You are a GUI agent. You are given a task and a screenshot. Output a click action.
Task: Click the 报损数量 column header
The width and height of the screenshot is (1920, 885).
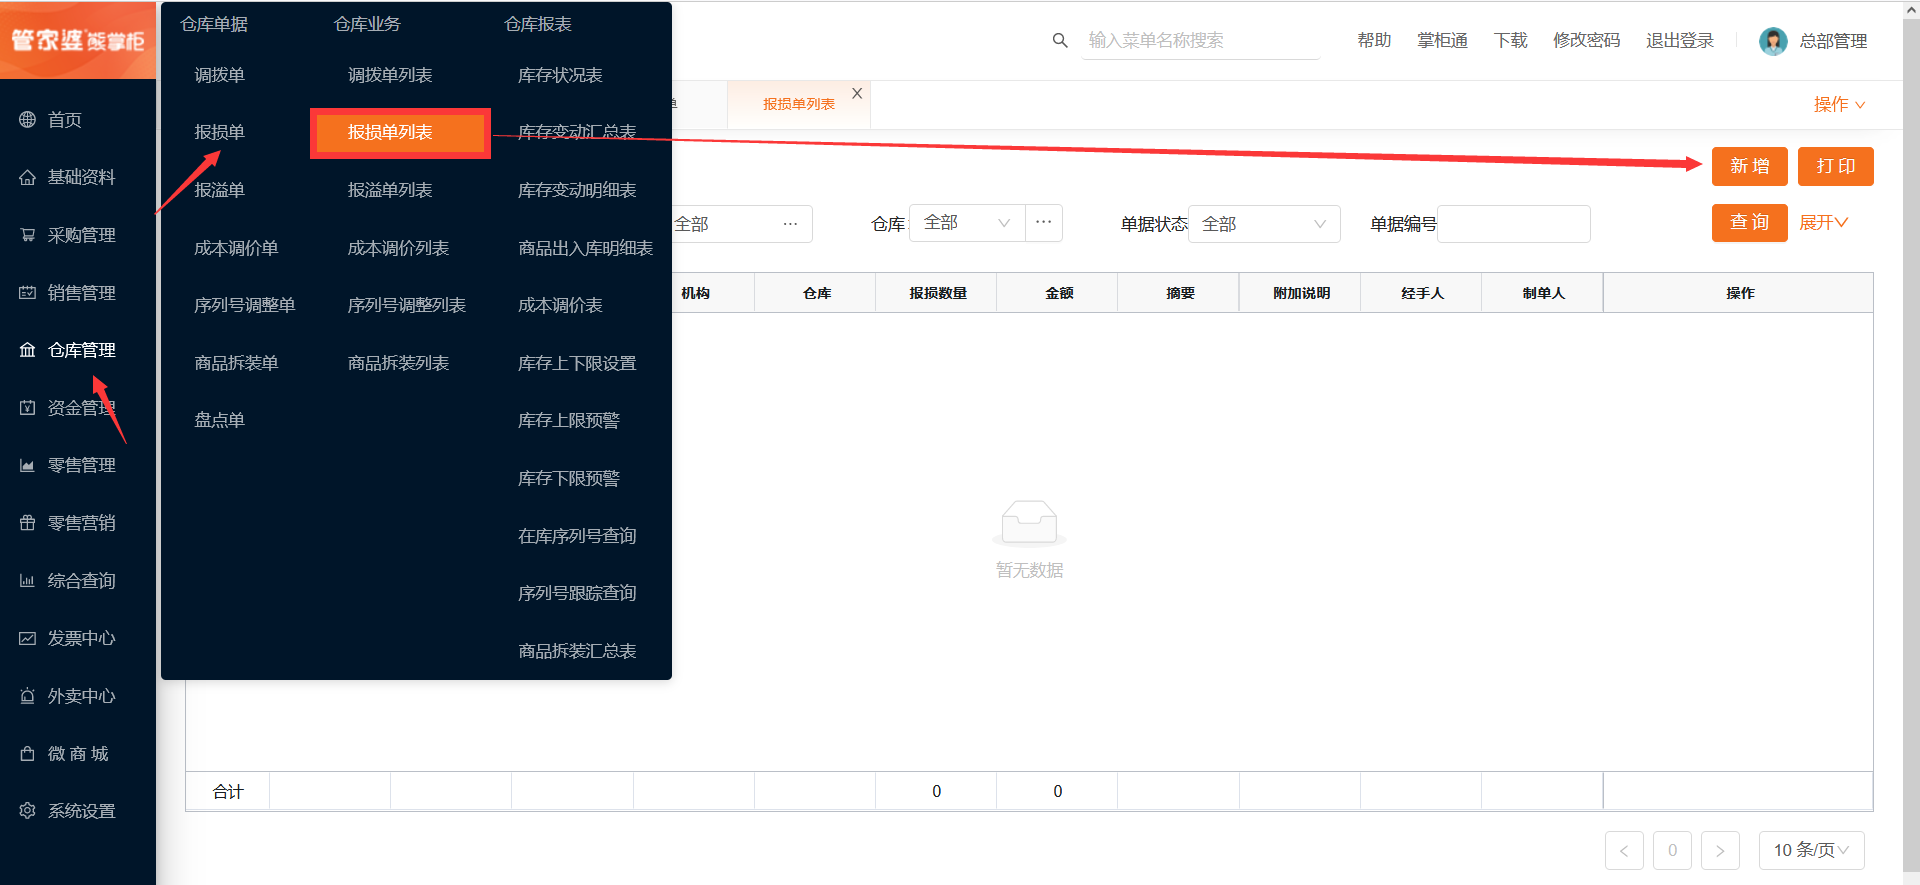[937, 293]
